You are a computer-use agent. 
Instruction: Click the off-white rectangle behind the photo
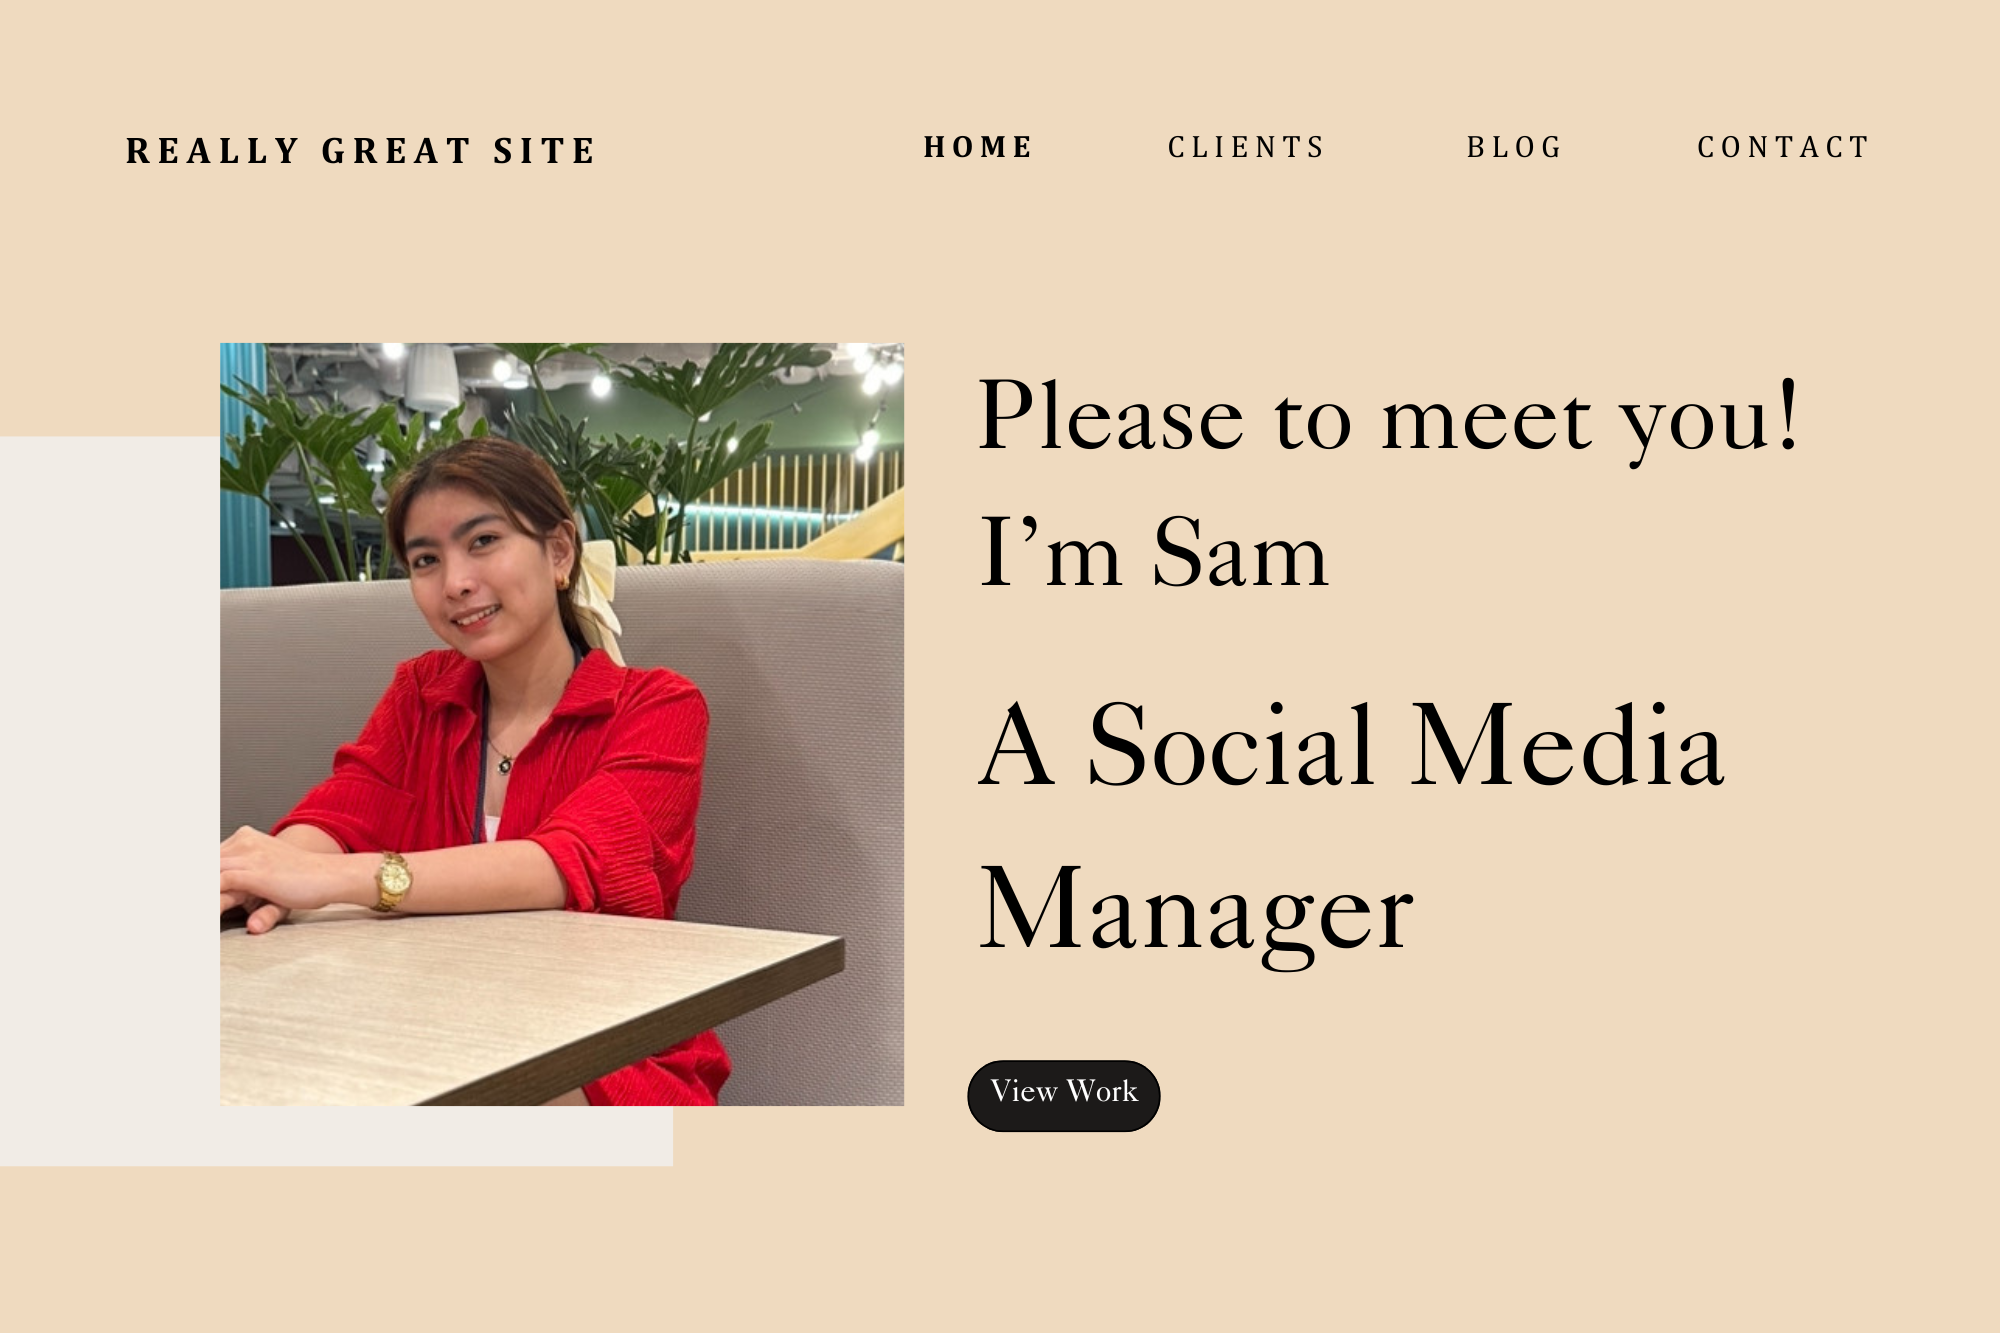(110, 800)
